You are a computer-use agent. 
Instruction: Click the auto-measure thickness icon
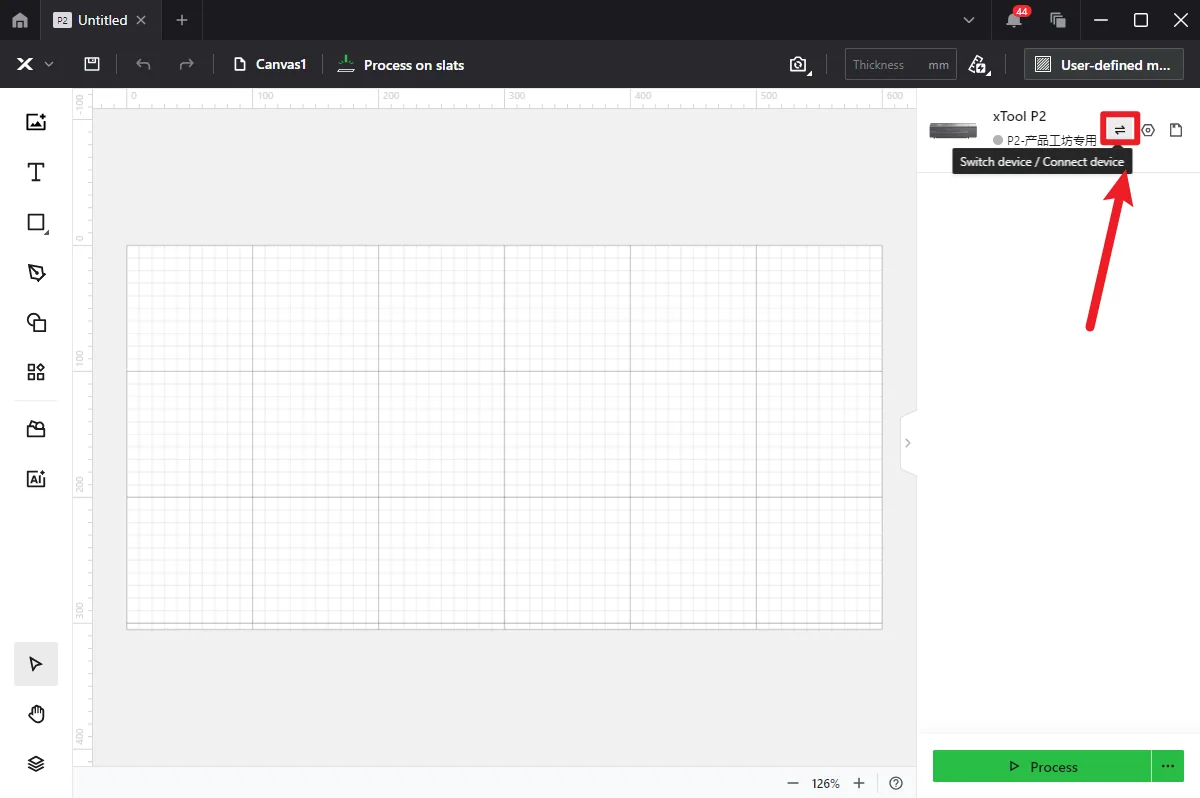(978, 64)
